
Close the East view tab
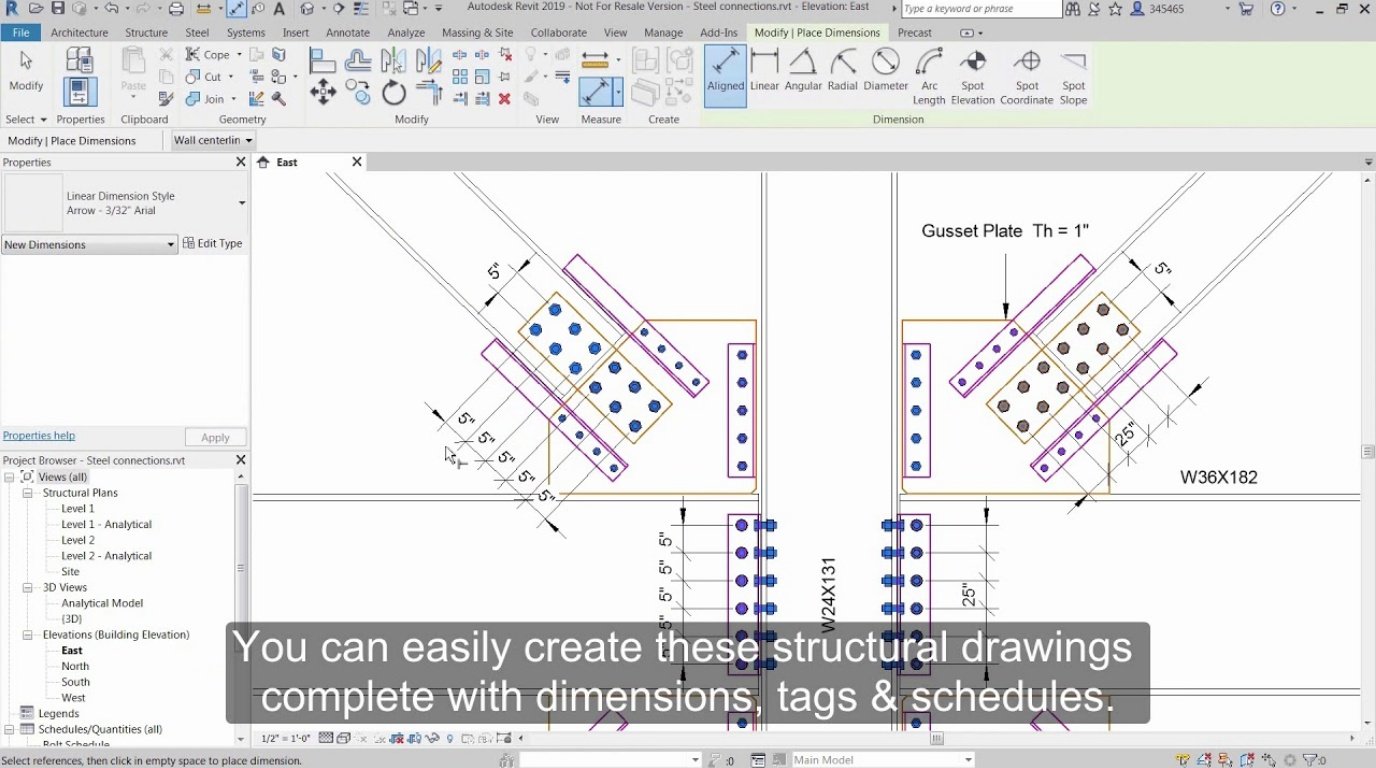click(357, 162)
